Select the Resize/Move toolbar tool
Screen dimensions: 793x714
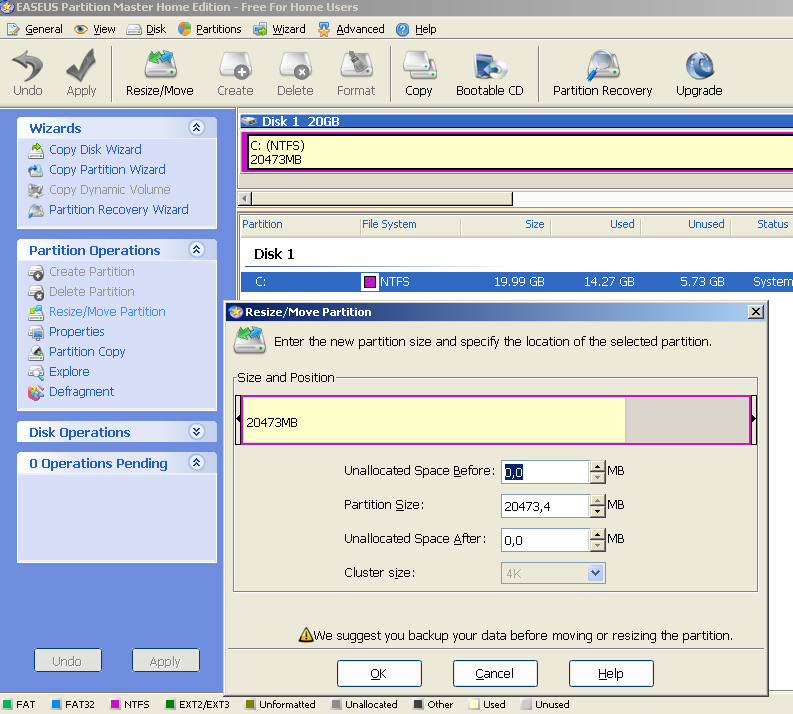[x=160, y=74]
